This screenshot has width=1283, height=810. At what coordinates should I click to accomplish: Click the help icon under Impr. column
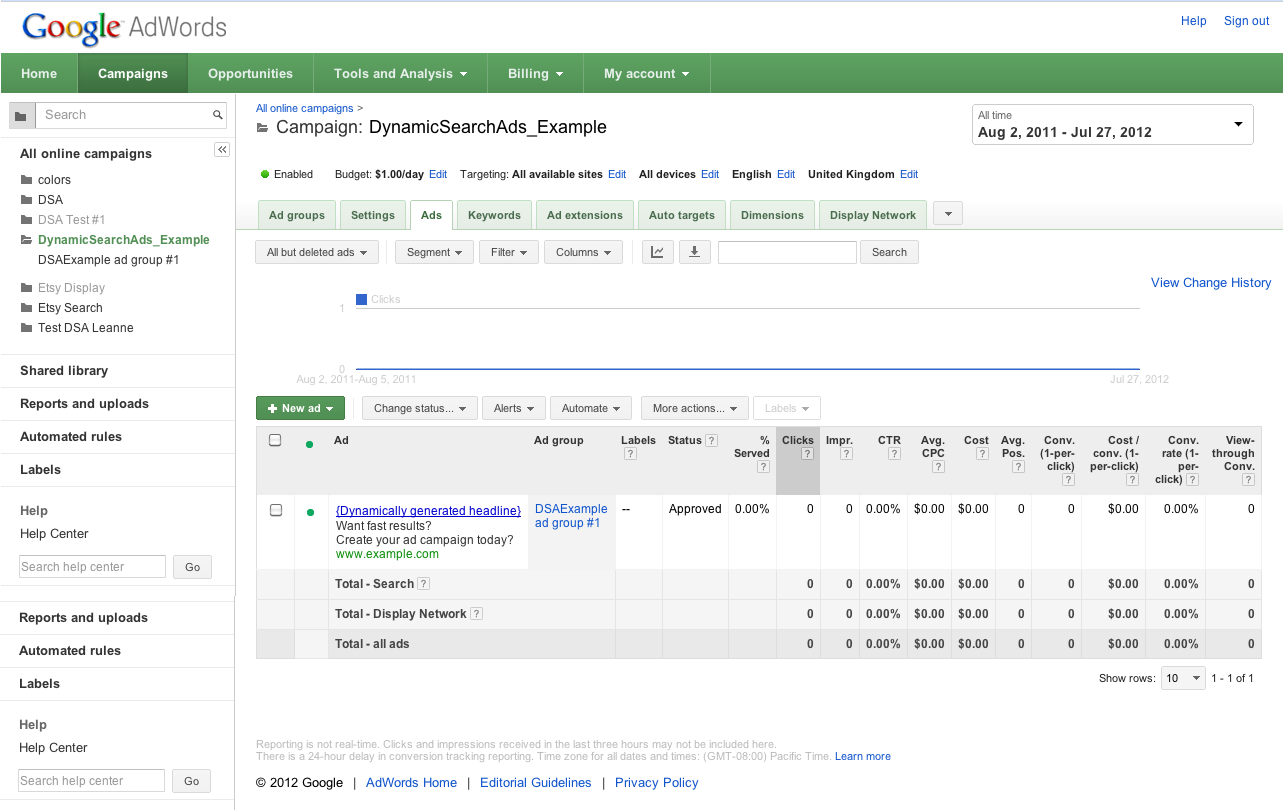[847, 454]
